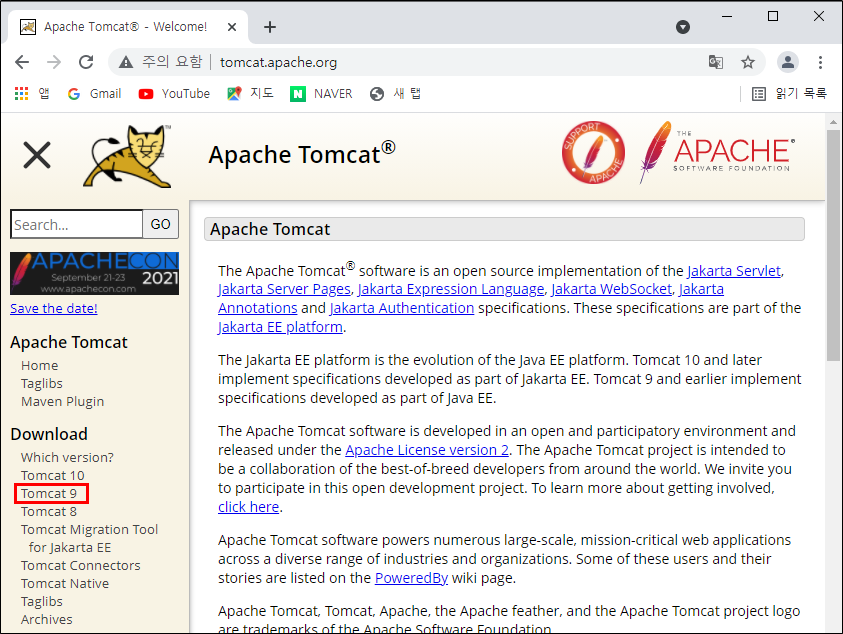Close the side menu with the X icon
Screen dimensions: 843x634
37,155
